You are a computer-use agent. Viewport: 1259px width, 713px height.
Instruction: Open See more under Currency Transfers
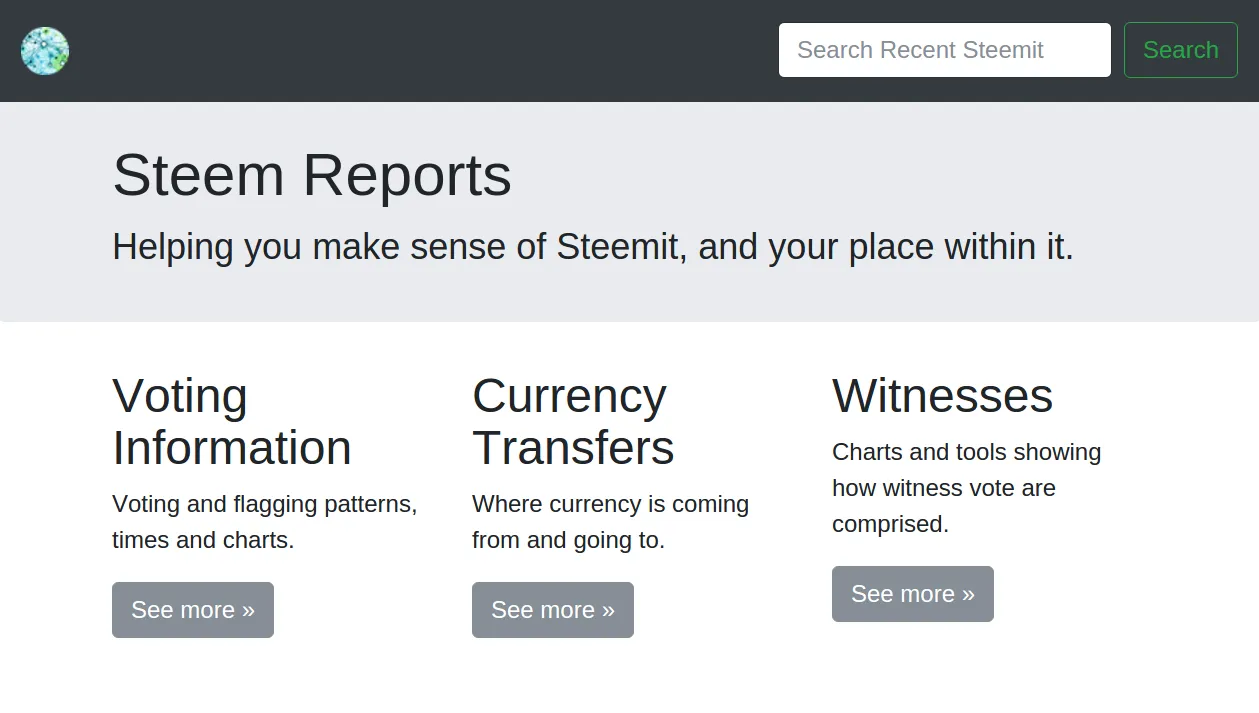click(x=553, y=610)
